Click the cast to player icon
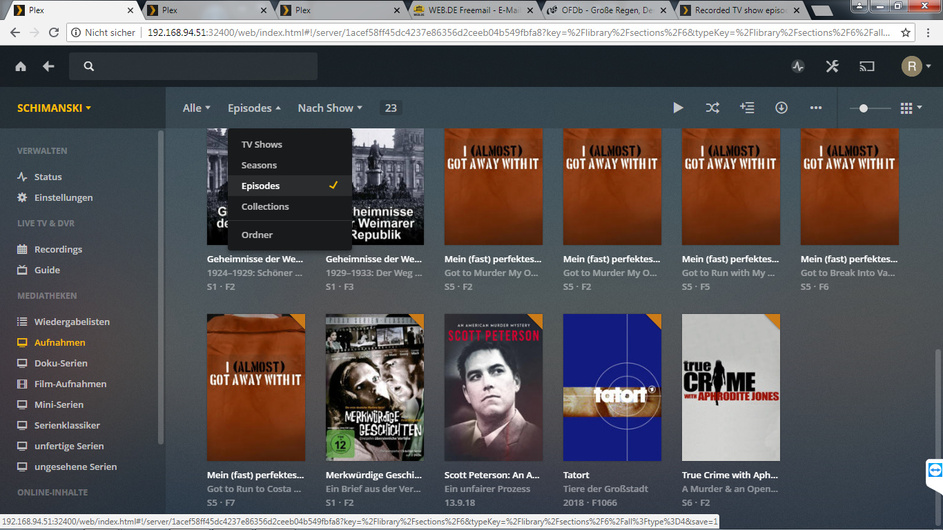This screenshot has height=530, width=943. [867, 66]
